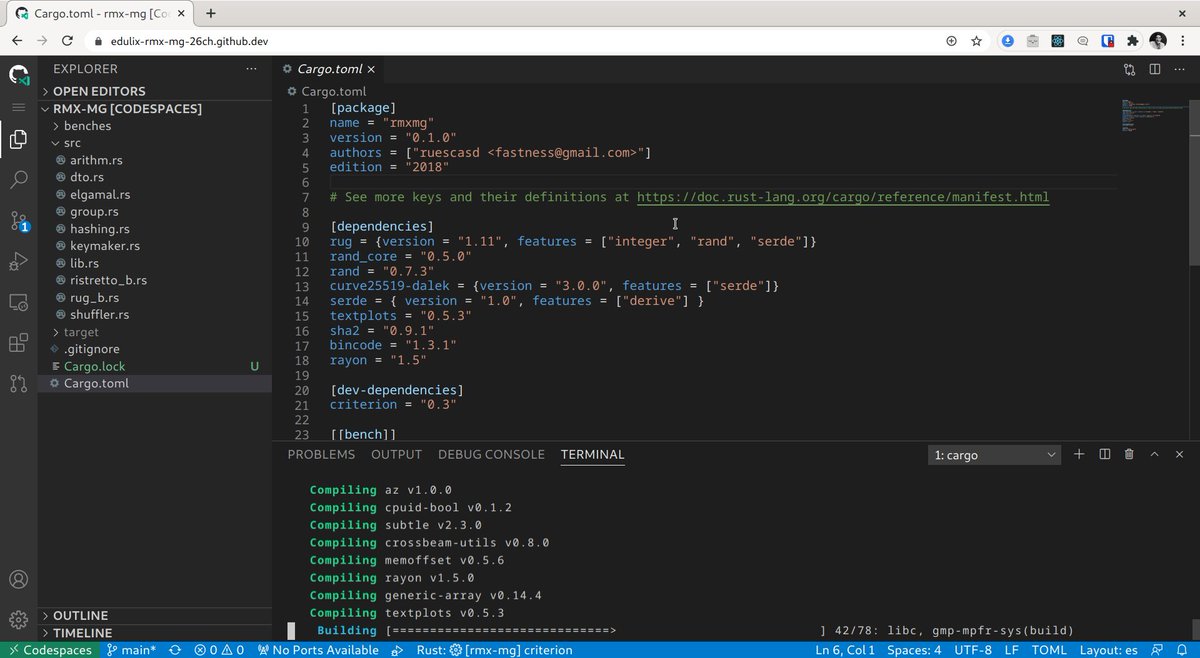Expand the OPEN EDITORS section

click(x=154, y=91)
